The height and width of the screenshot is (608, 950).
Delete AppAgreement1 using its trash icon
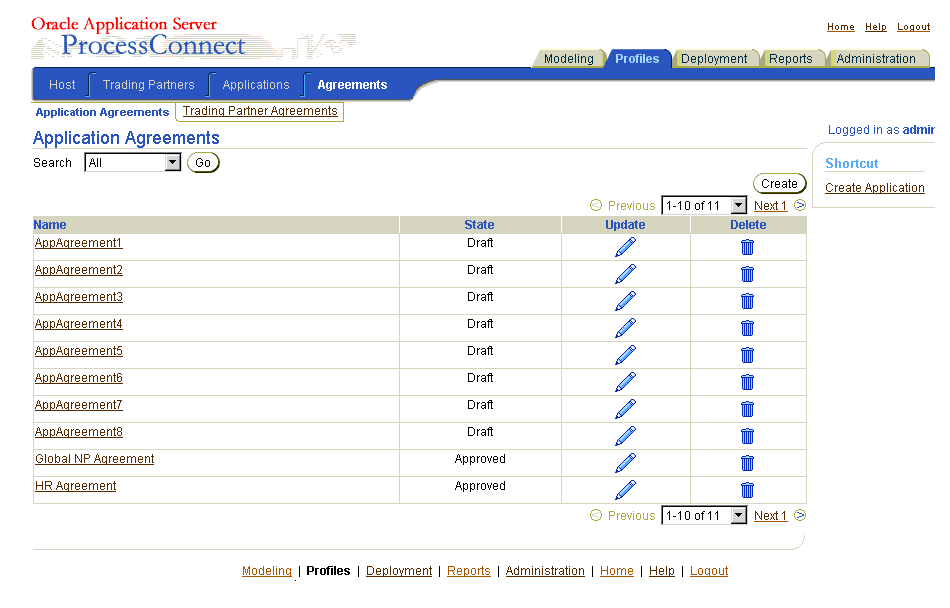click(x=748, y=247)
